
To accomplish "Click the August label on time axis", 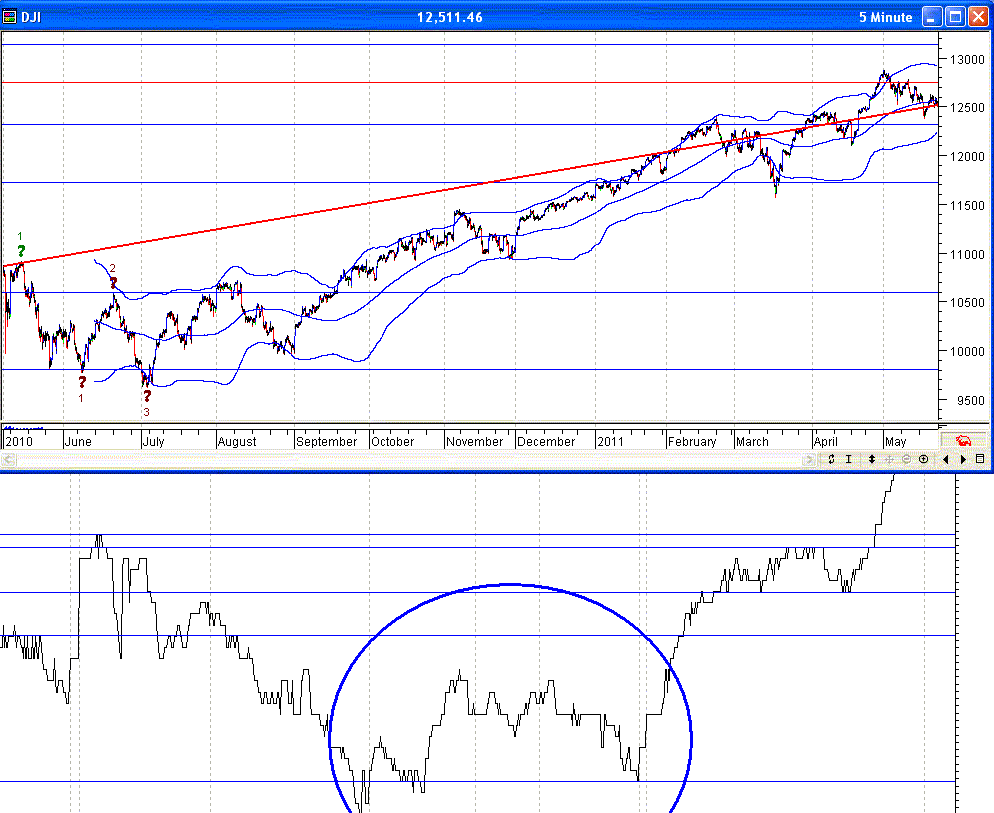I will pyautogui.click(x=237, y=441).
